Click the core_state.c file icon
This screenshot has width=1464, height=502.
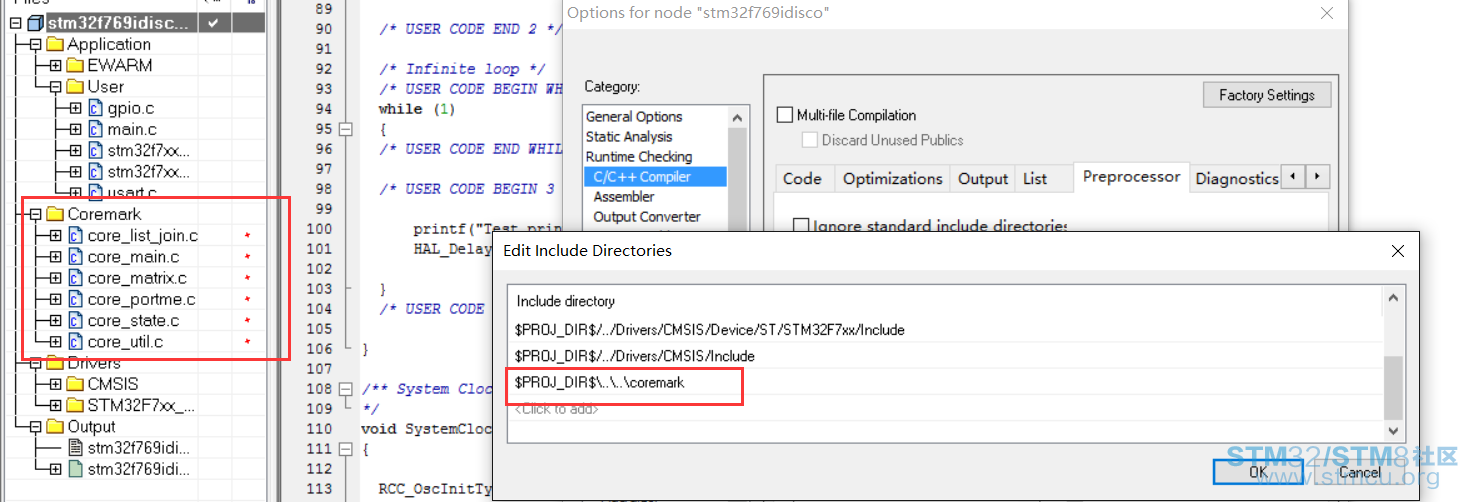pyautogui.click(x=75, y=321)
